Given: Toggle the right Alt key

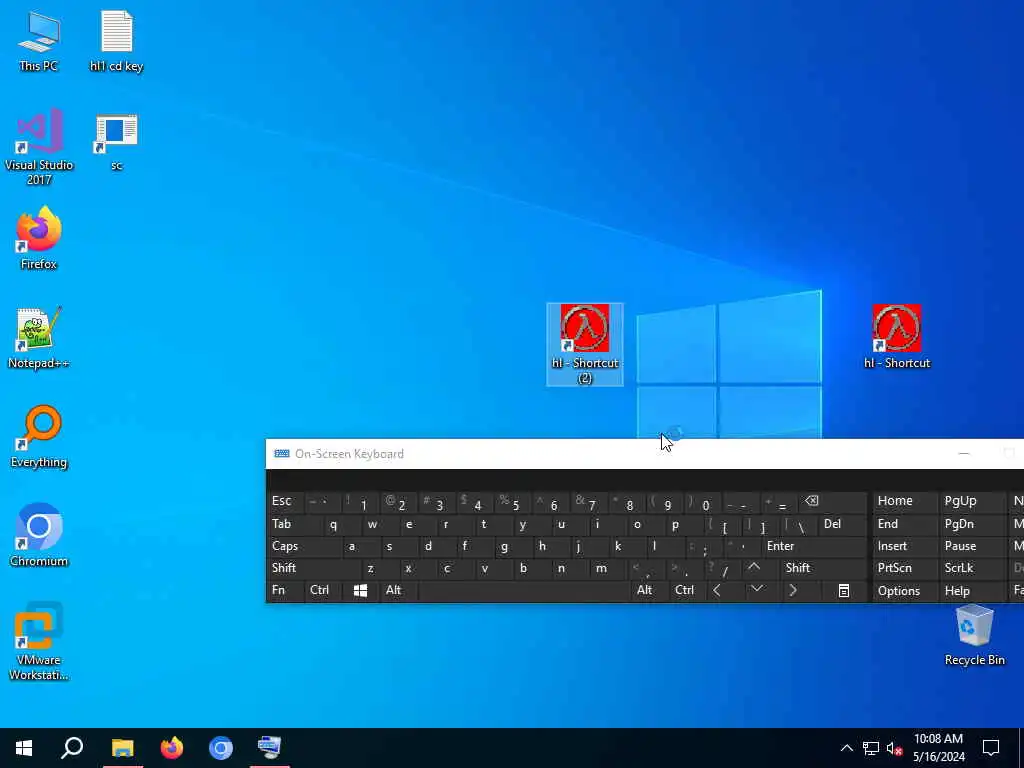Looking at the screenshot, I should [649, 590].
